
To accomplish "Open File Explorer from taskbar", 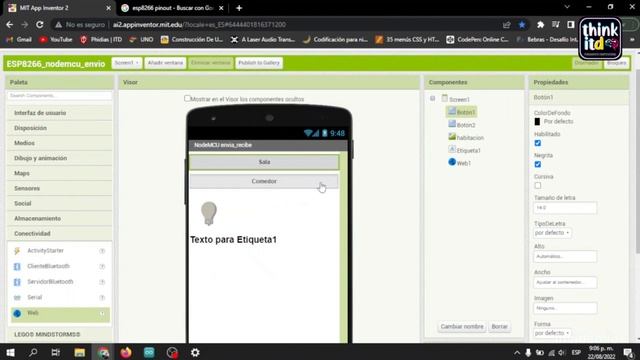I will [80, 352].
